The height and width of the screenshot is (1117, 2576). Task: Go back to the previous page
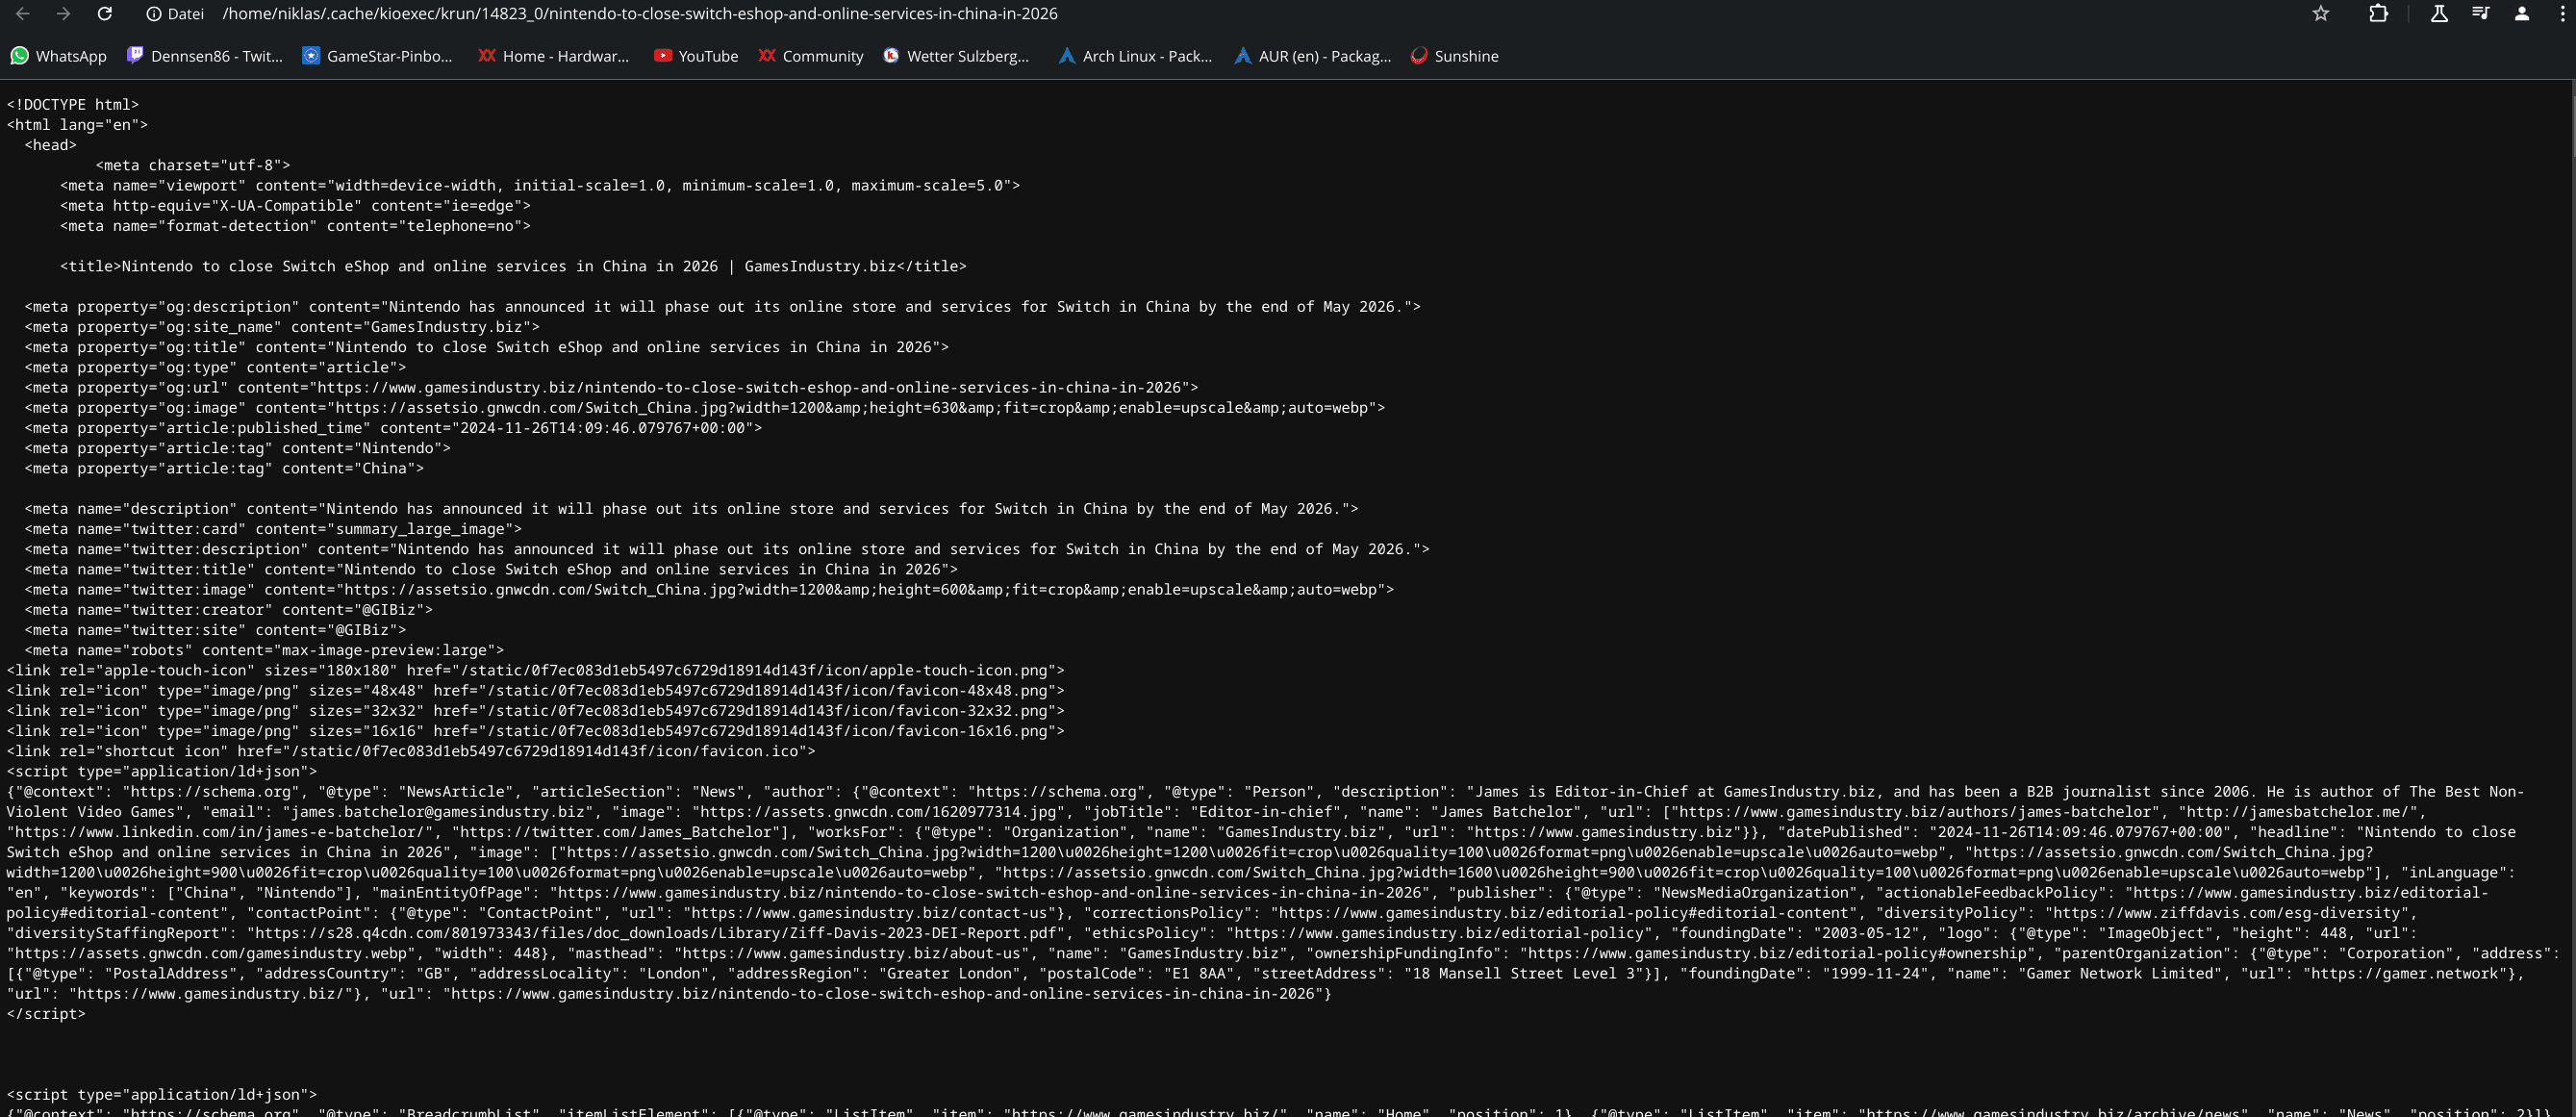point(23,14)
